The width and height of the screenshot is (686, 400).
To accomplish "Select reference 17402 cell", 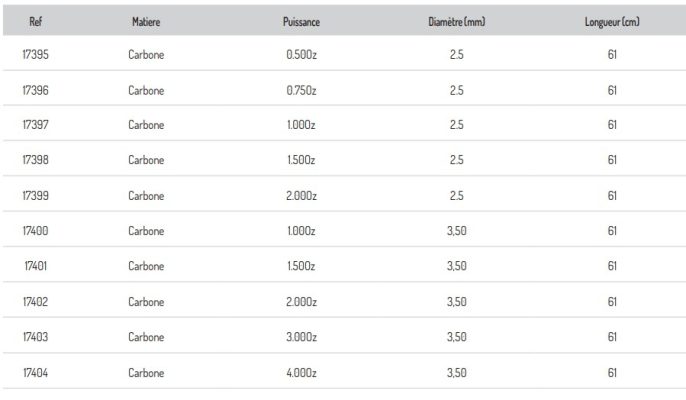I will [x=35, y=302].
